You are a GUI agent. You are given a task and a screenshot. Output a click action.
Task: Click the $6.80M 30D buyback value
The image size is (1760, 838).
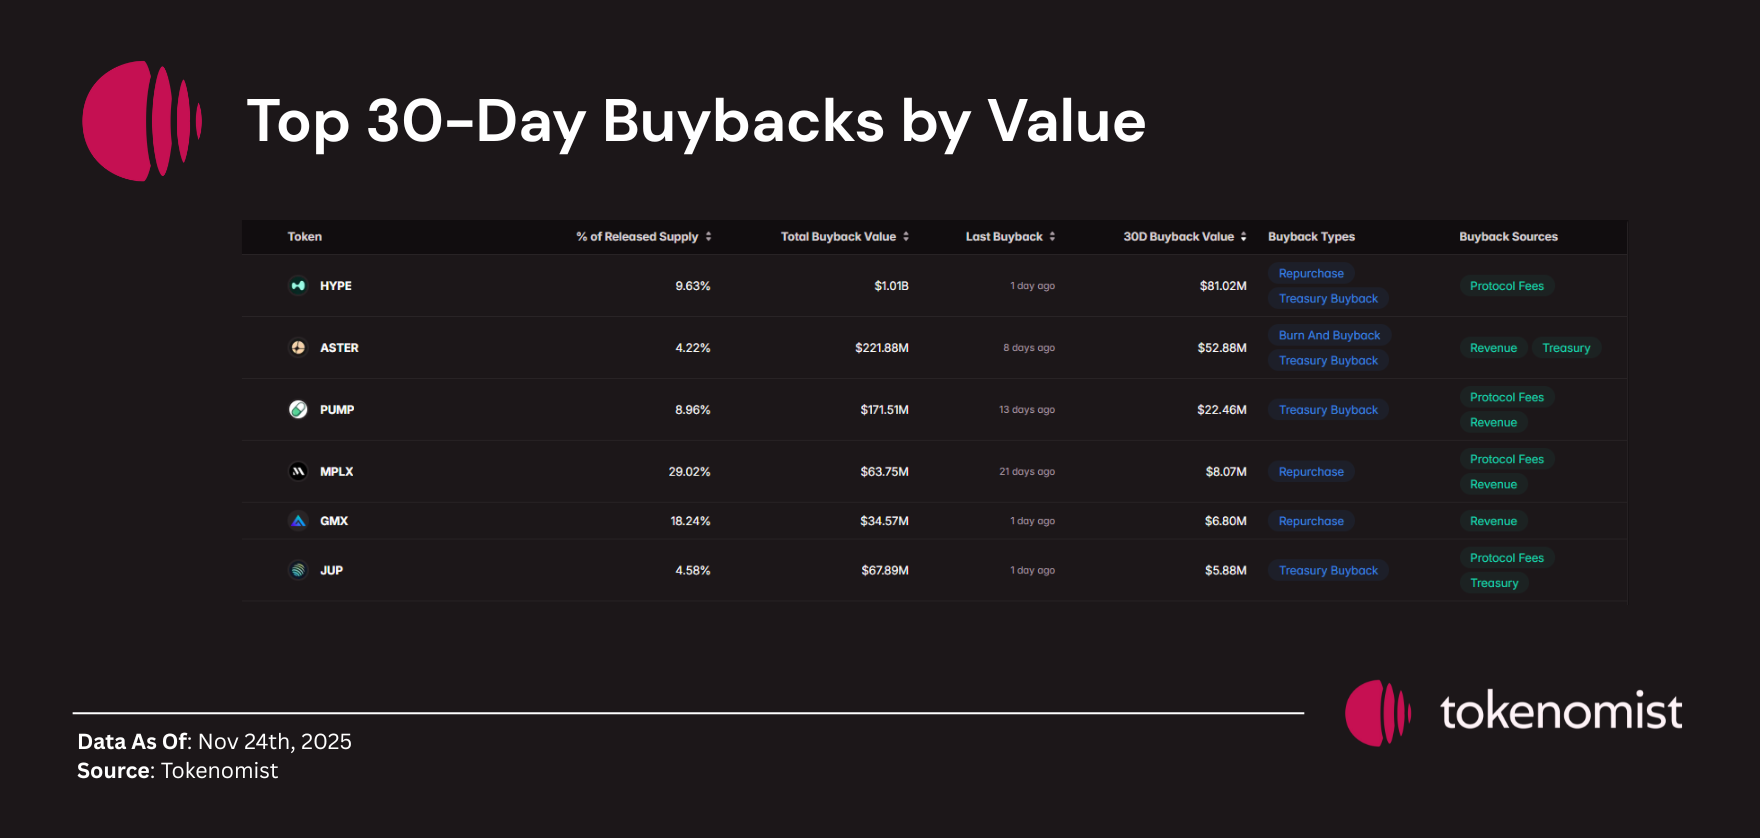(x=1225, y=521)
